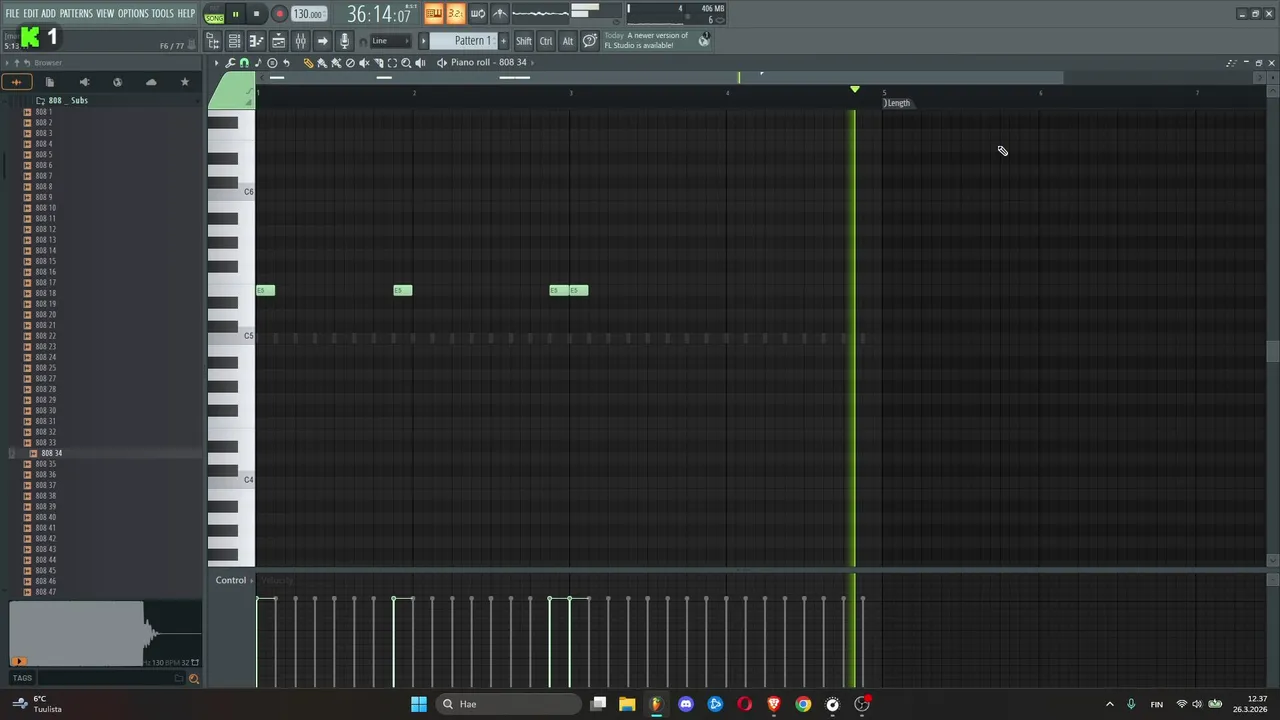Toggle the Shift modifier button

click(x=524, y=41)
